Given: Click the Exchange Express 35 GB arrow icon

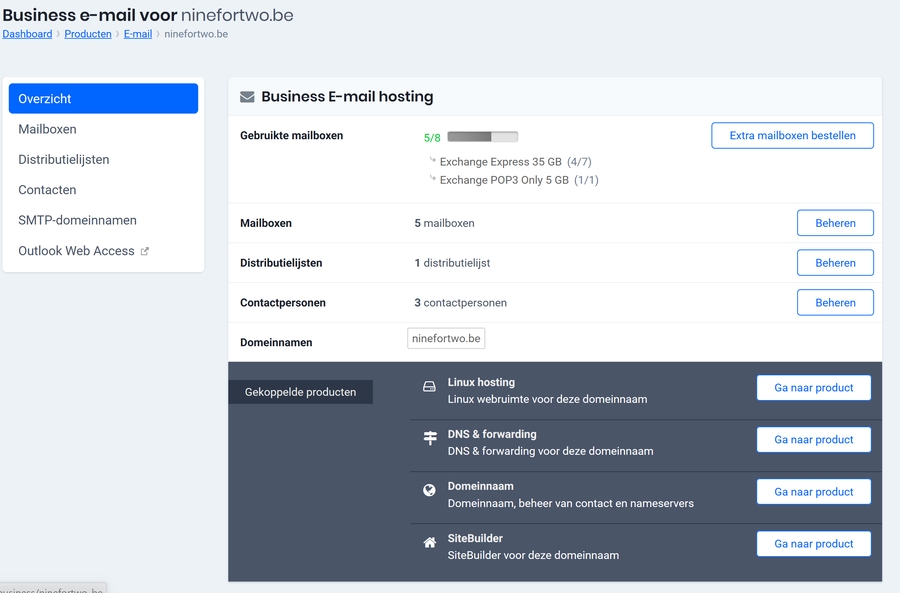Looking at the screenshot, I should [x=432, y=161].
